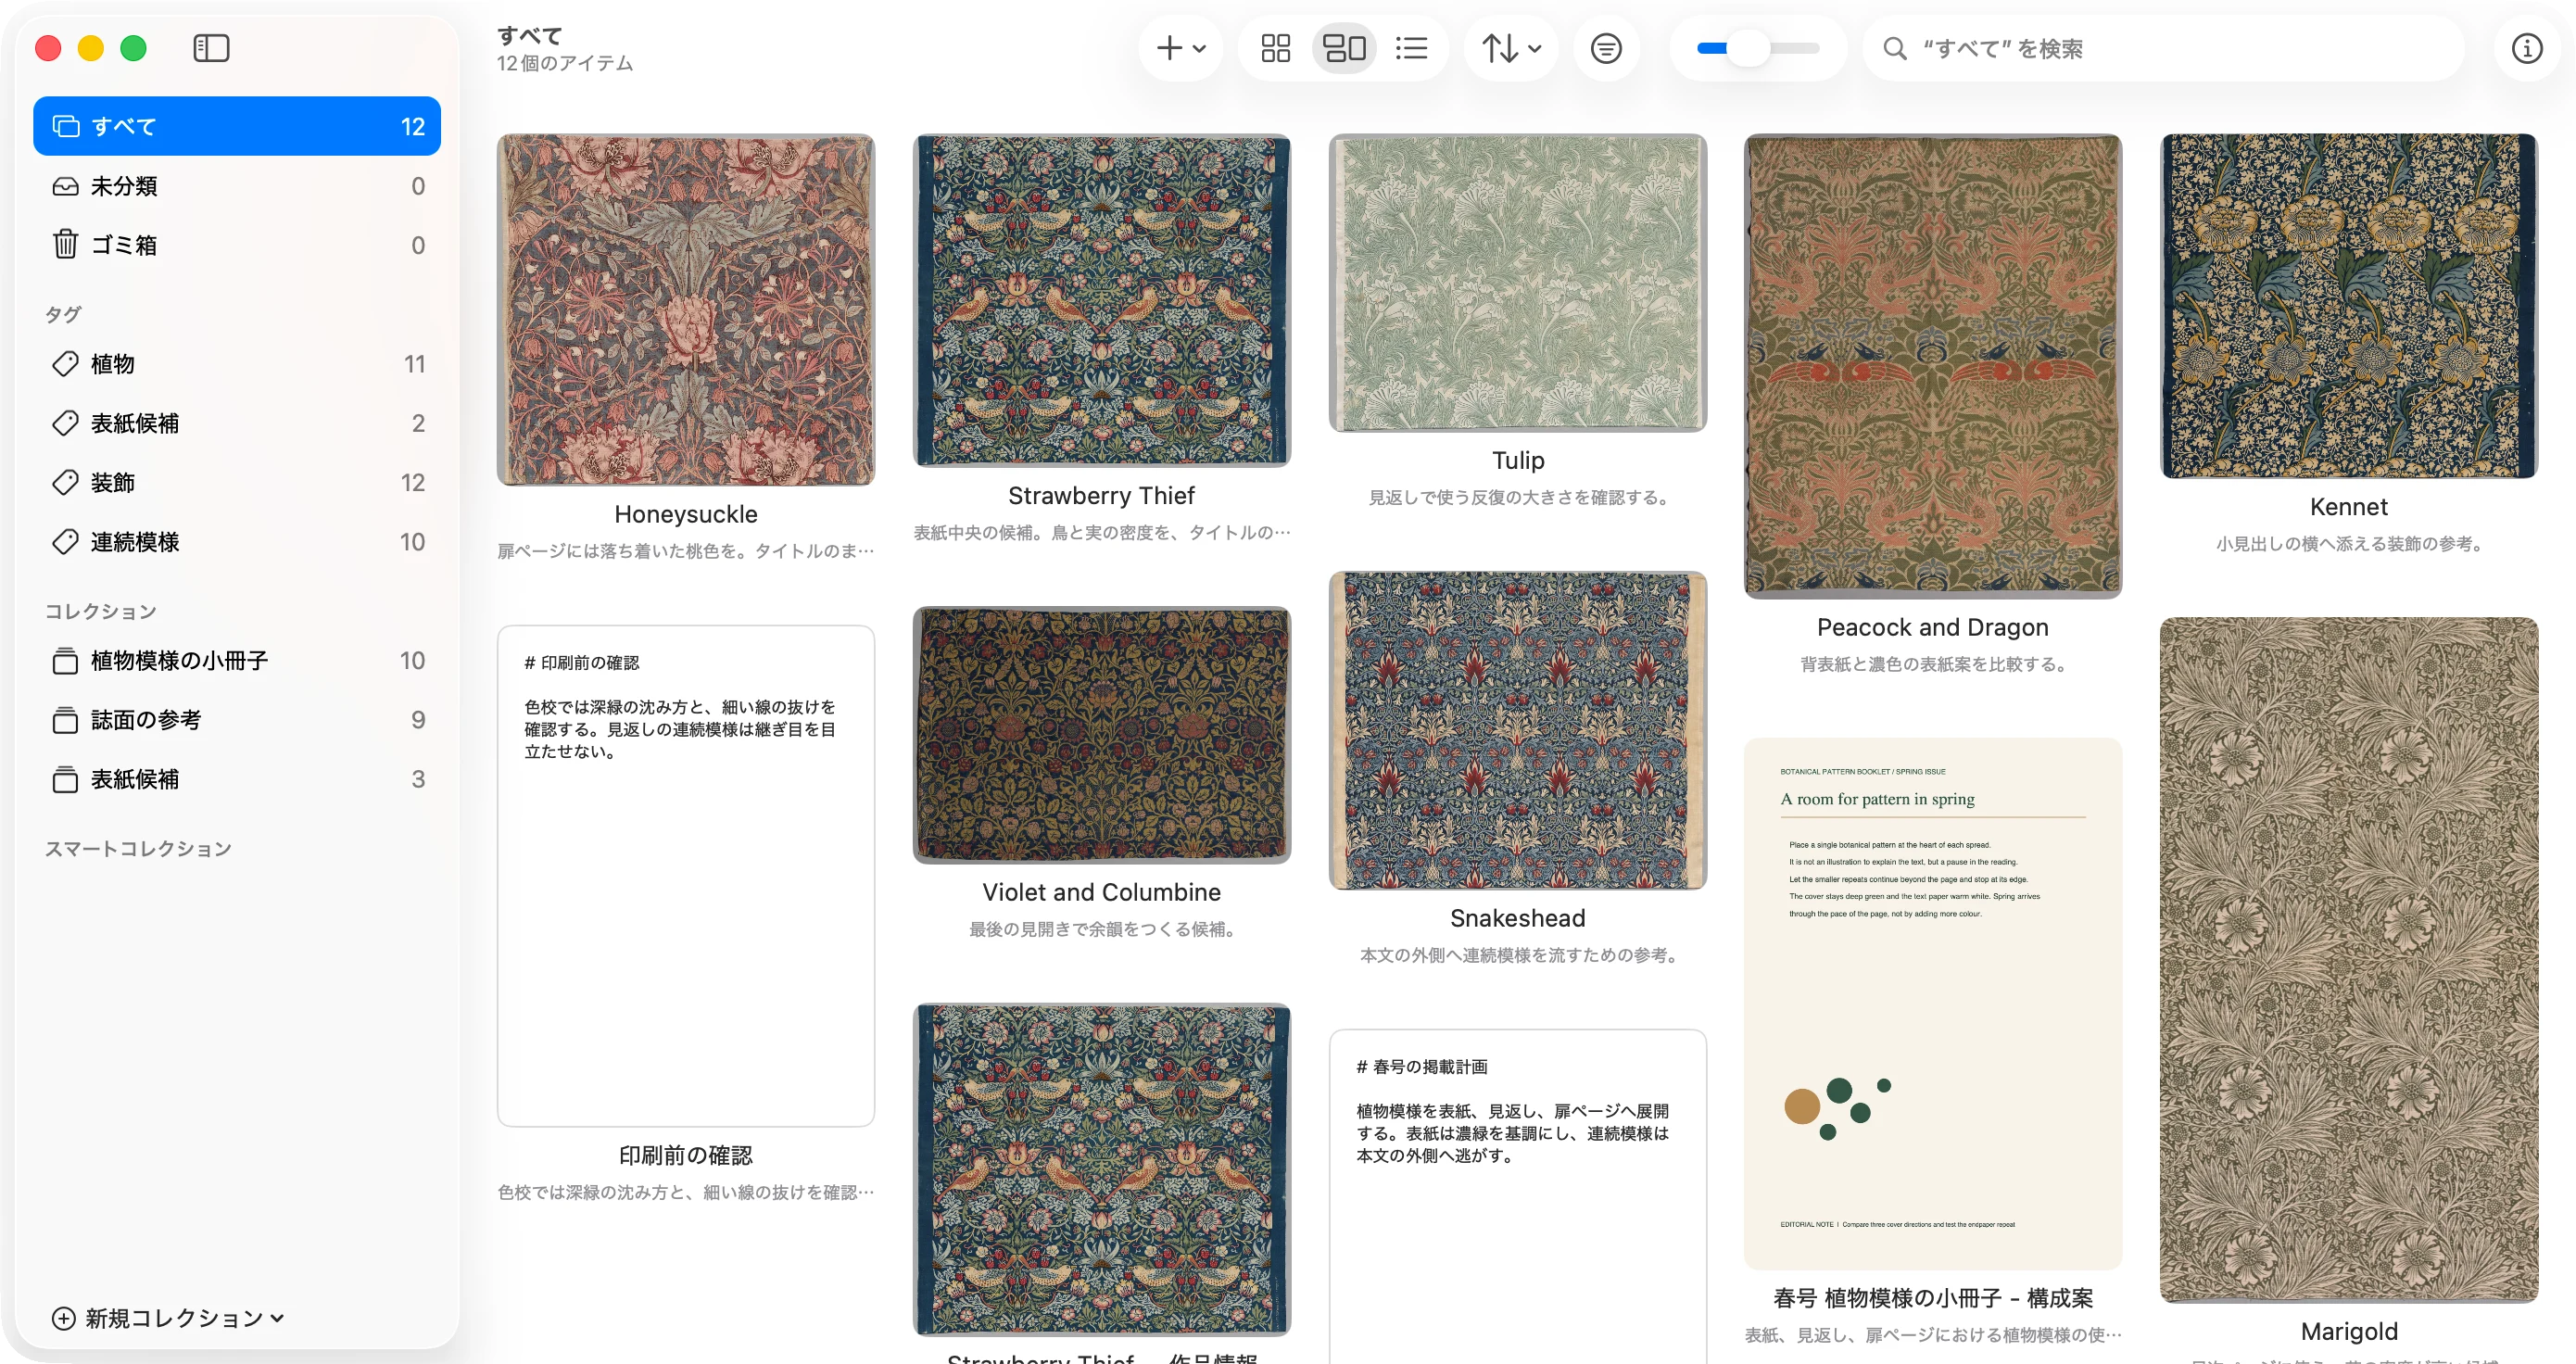Switch to grid view layout
The image size is (2576, 1364).
tap(1275, 48)
